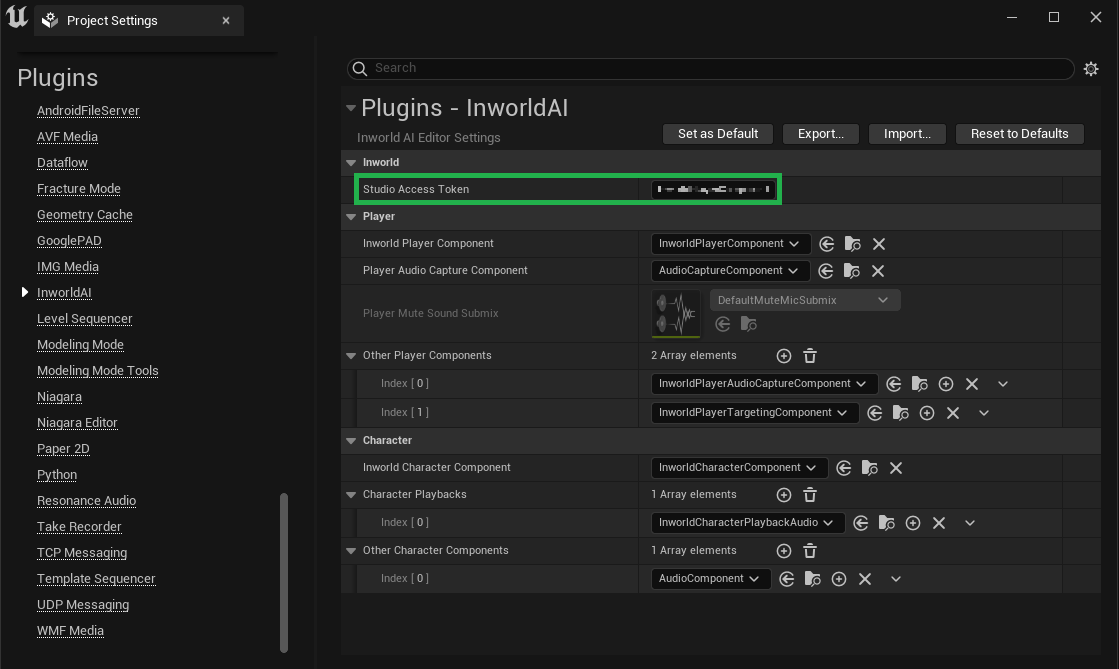Open the AudioComponent class dropdown
1119x669 pixels.
click(710, 578)
